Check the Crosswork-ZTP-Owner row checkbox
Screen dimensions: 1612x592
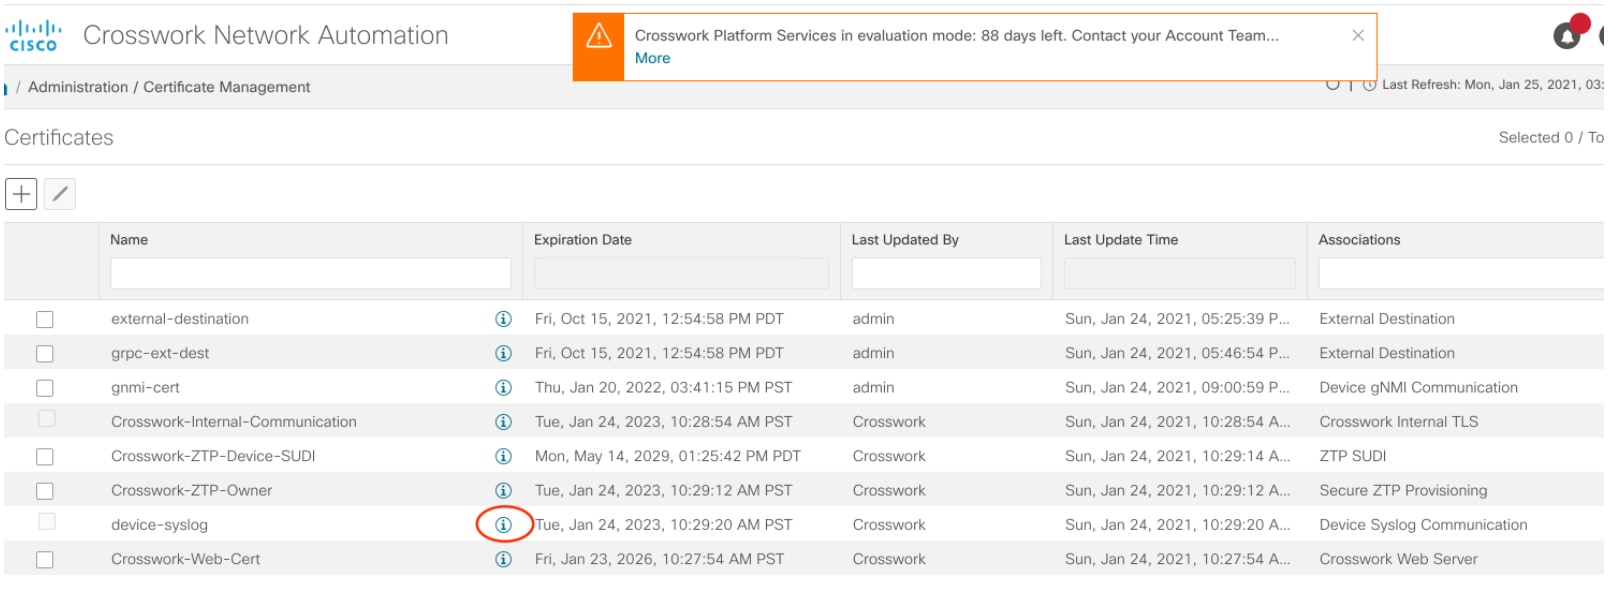click(45, 490)
